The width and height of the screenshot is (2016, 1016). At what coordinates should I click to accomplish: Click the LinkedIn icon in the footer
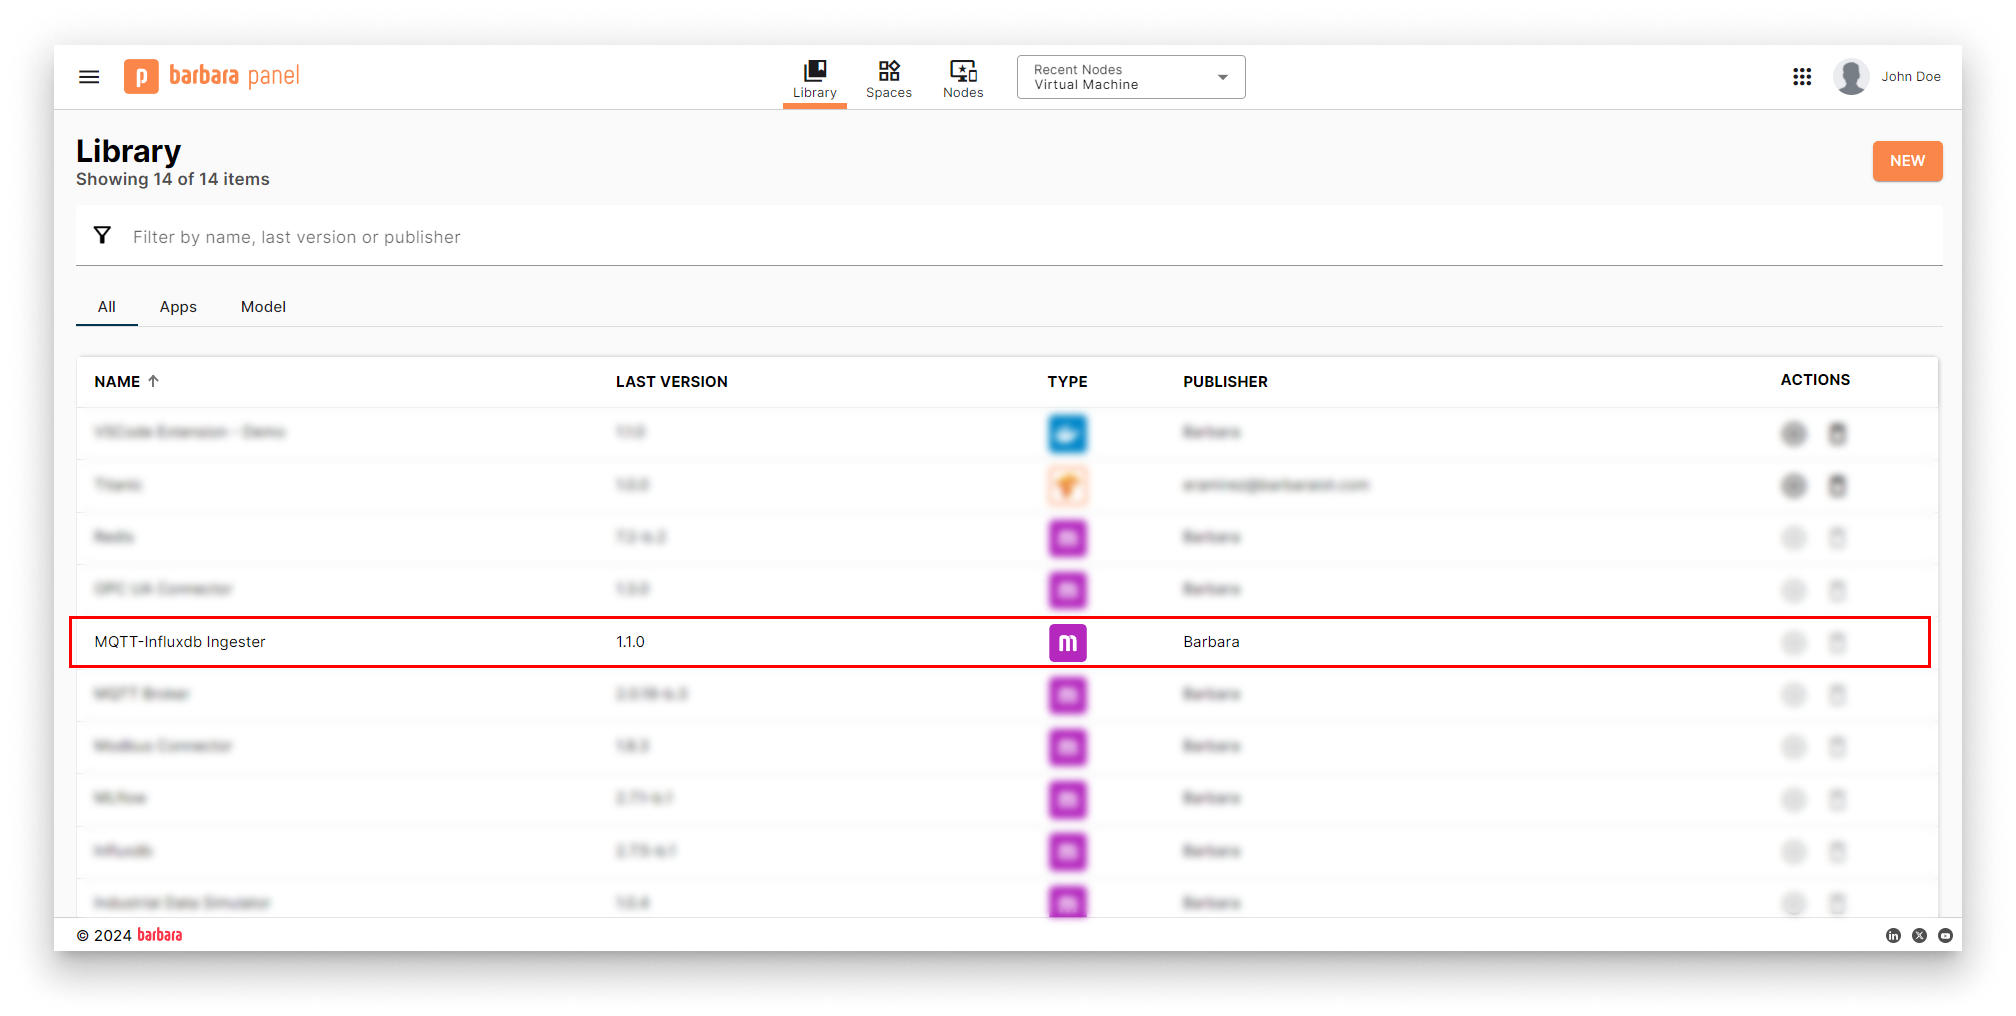1894,935
